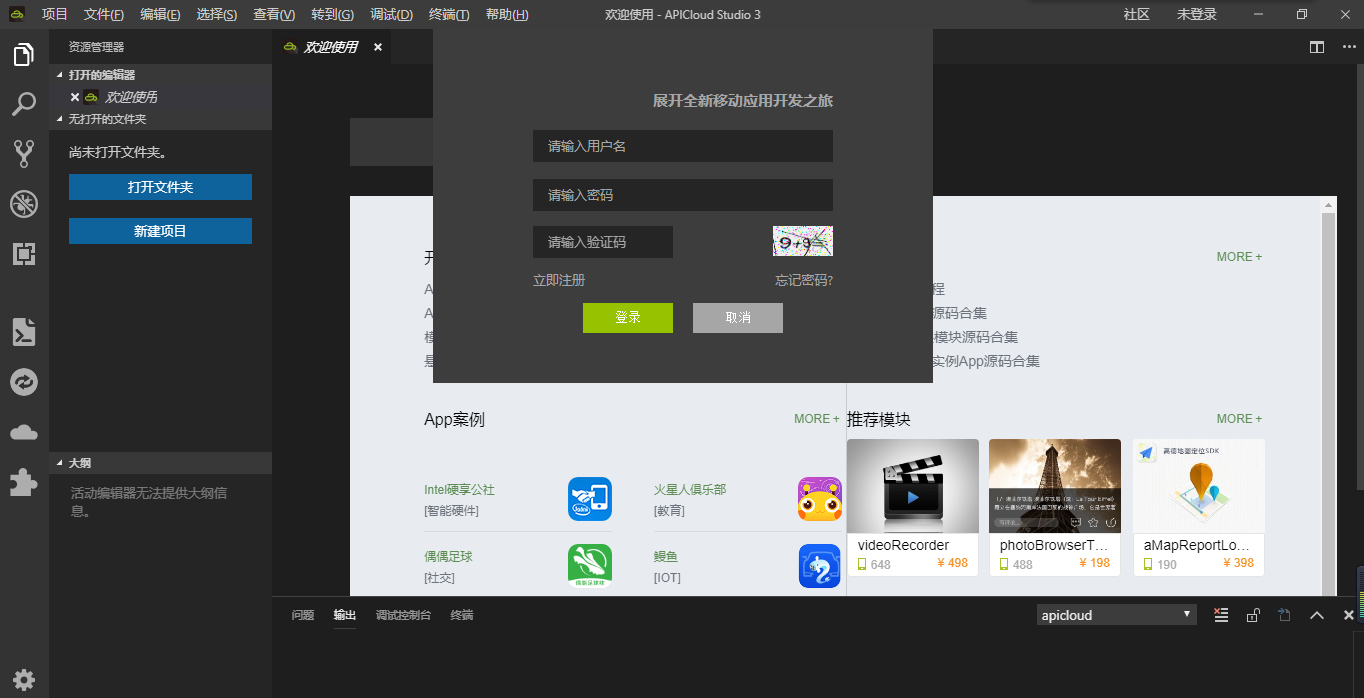Click the 忘记密码? link

pyautogui.click(x=804, y=280)
